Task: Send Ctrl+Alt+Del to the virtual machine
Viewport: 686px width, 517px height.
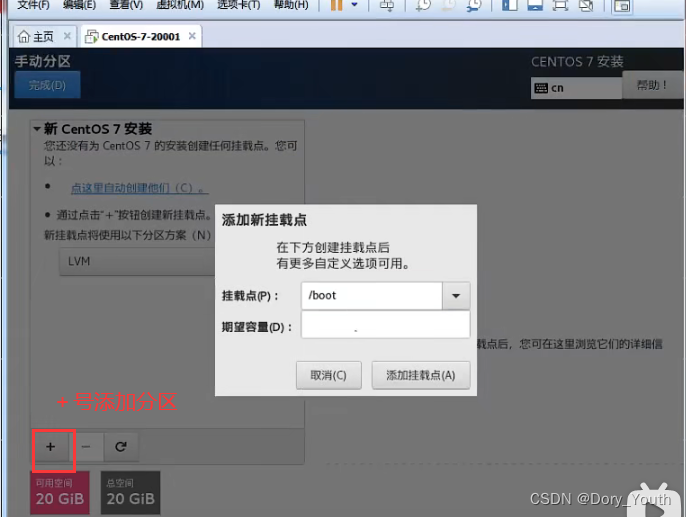Action: pyautogui.click(x=386, y=5)
